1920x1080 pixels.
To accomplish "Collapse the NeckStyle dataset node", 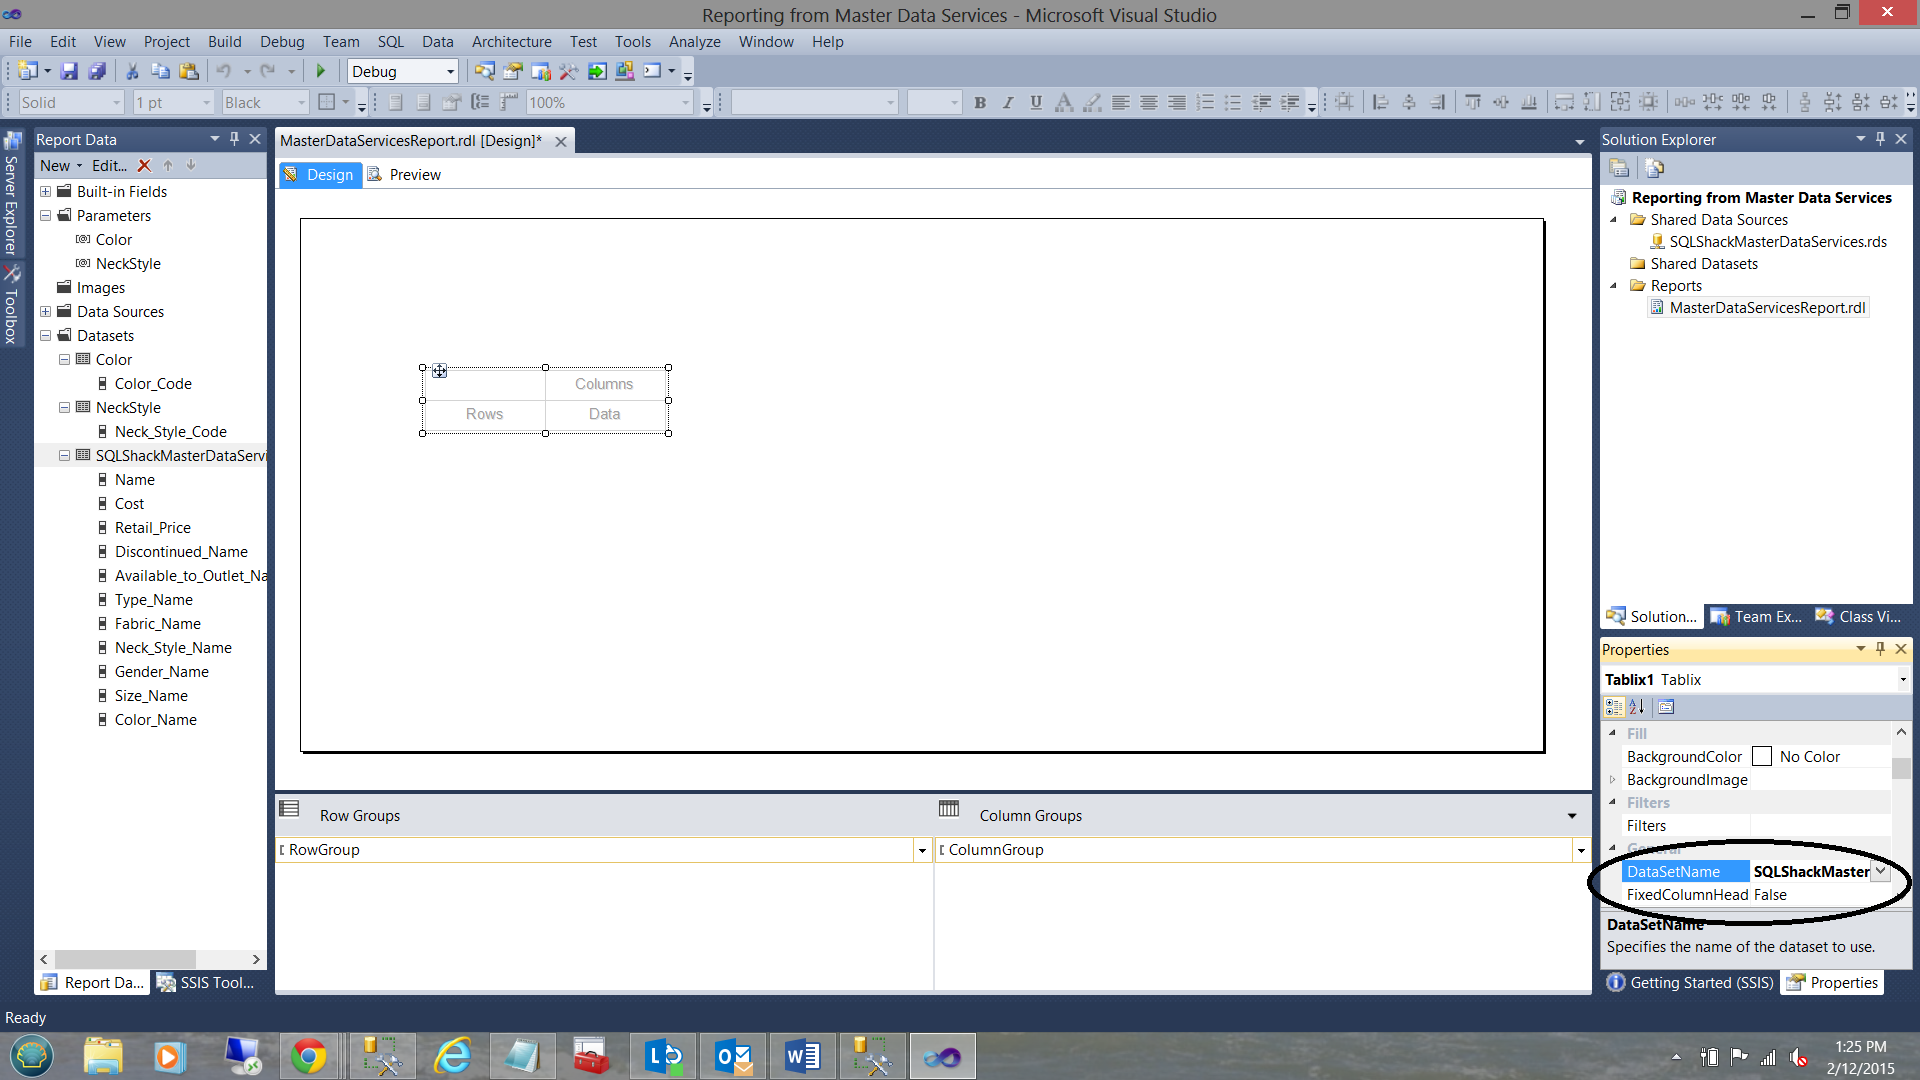I will (64, 408).
